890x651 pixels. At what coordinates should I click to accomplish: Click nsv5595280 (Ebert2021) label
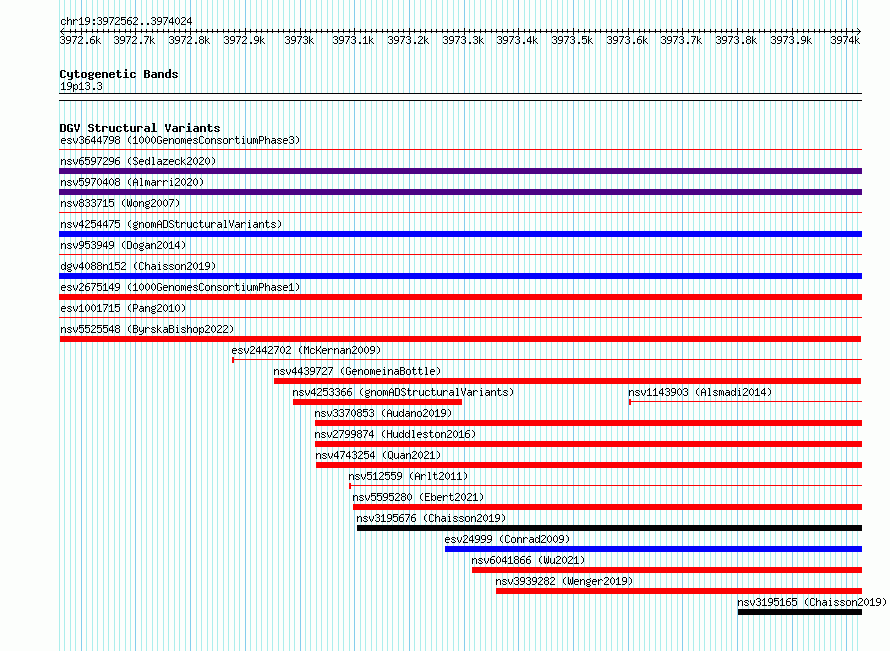[418, 497]
